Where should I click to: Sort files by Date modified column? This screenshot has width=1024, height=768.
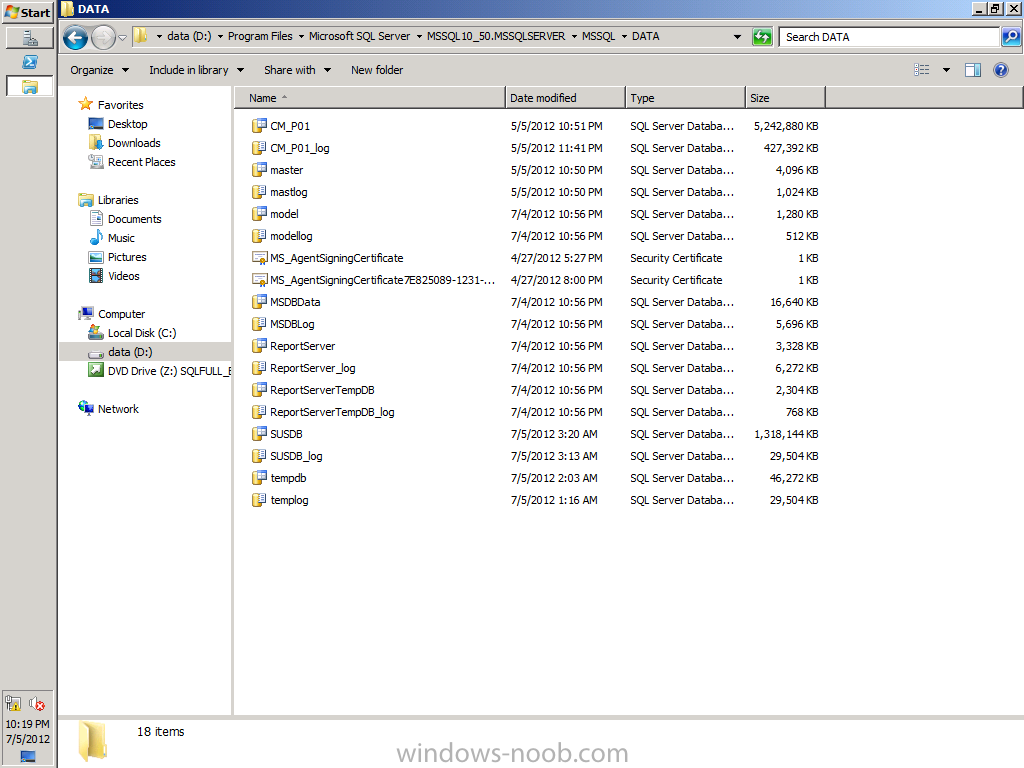pos(566,98)
